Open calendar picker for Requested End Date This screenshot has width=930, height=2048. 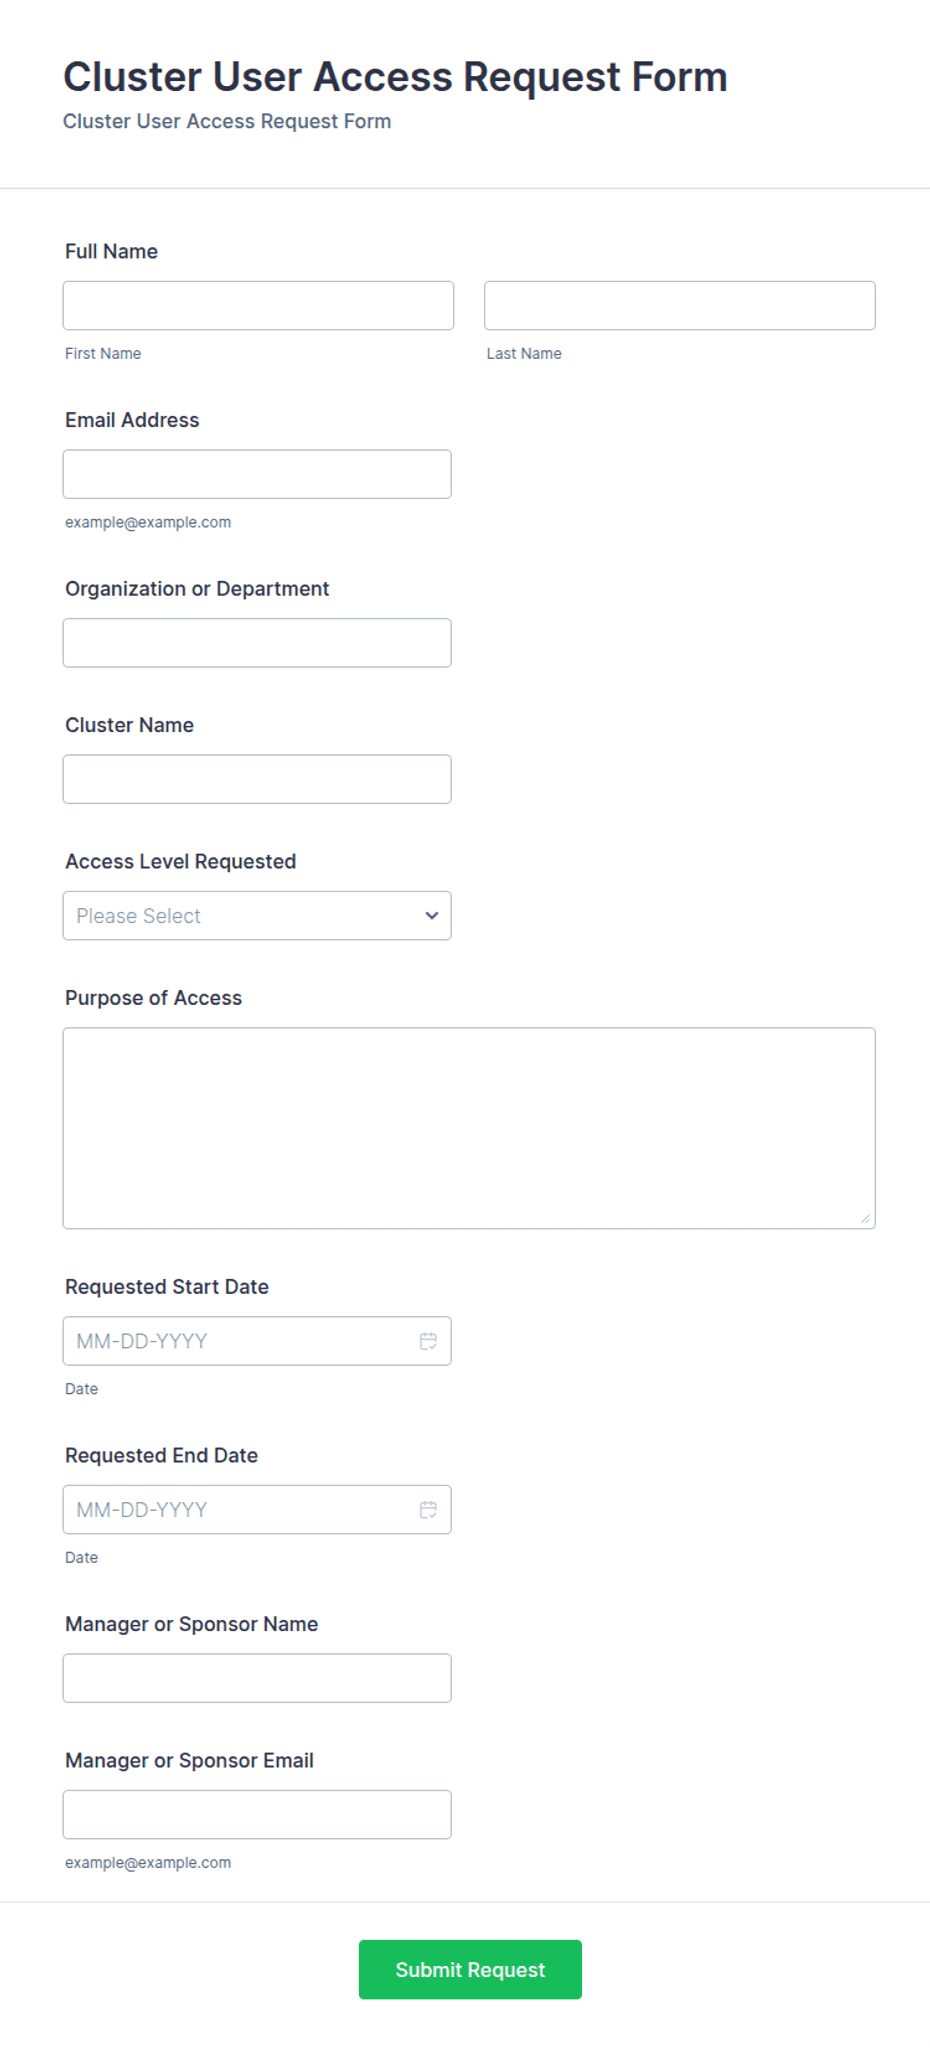[428, 1510]
